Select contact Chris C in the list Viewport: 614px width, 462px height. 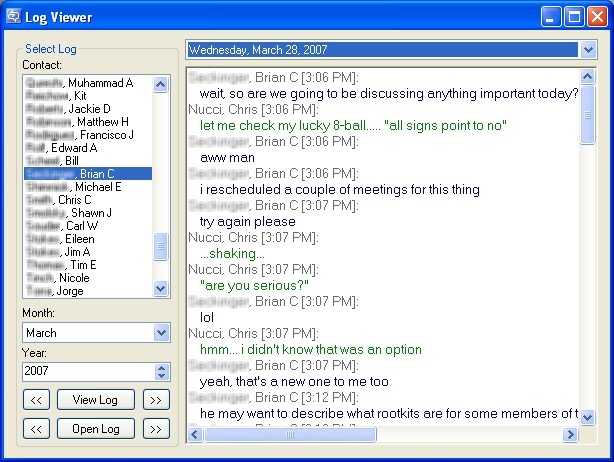click(88, 200)
